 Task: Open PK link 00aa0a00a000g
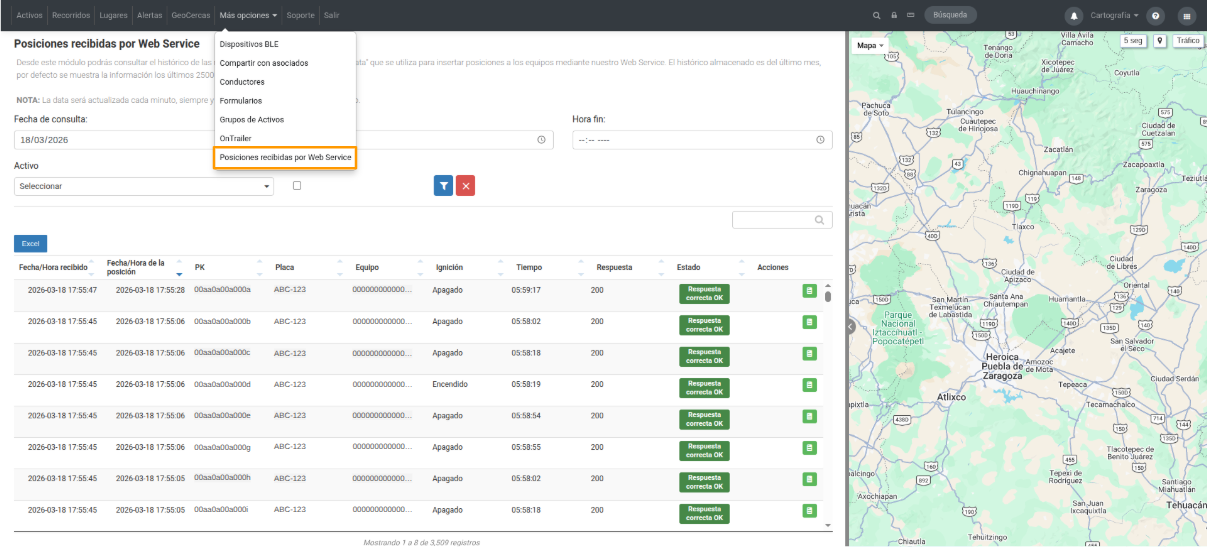(x=222, y=447)
